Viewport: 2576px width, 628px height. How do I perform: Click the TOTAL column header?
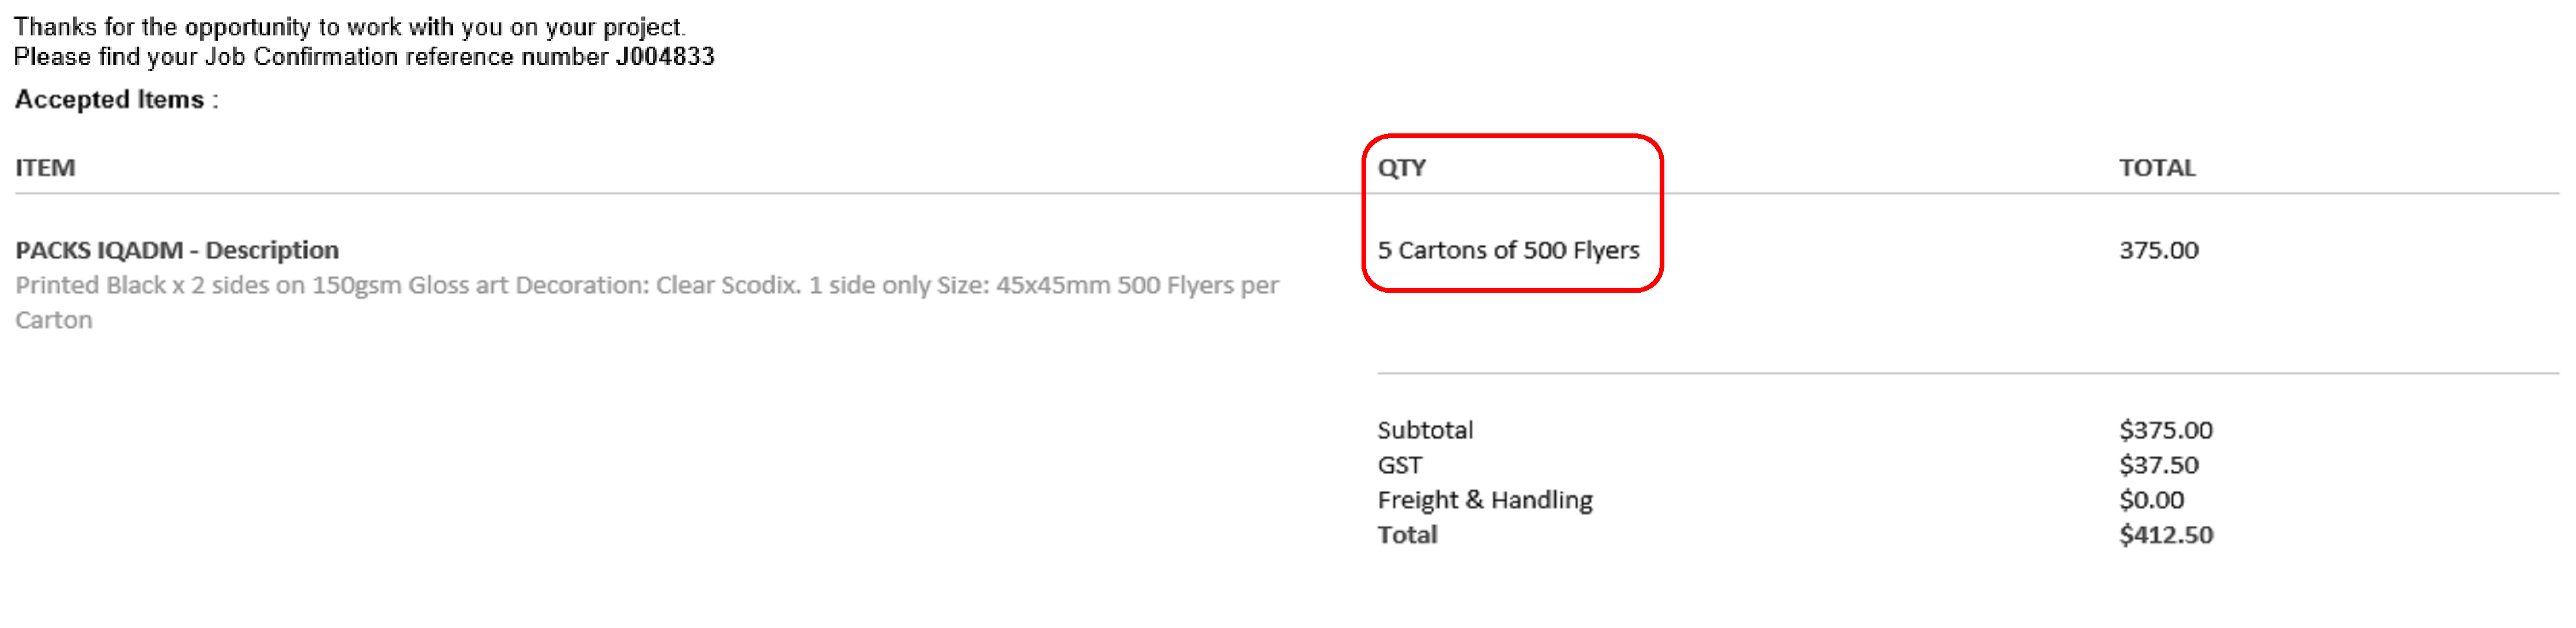2157,168
